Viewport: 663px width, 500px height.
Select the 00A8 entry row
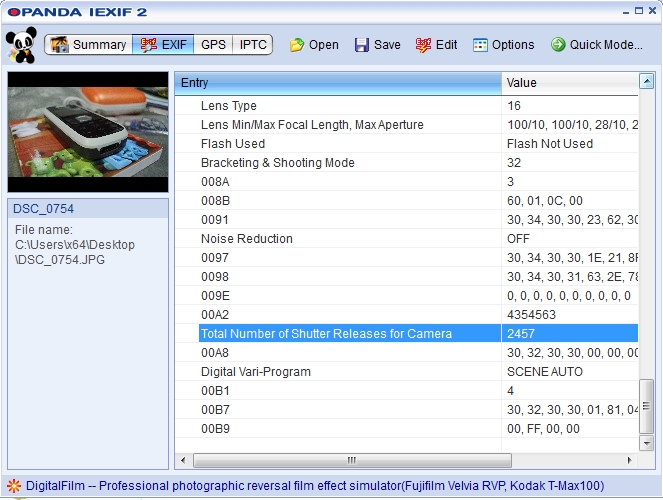(x=407, y=353)
